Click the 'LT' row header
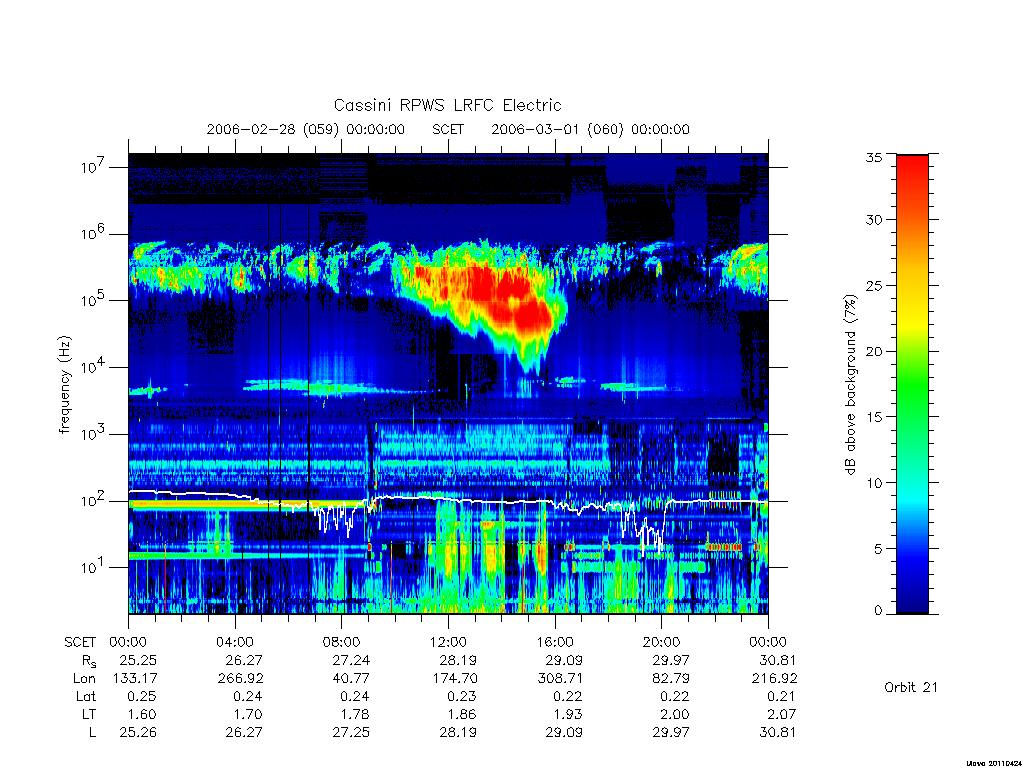The image size is (1024, 768). (88, 714)
